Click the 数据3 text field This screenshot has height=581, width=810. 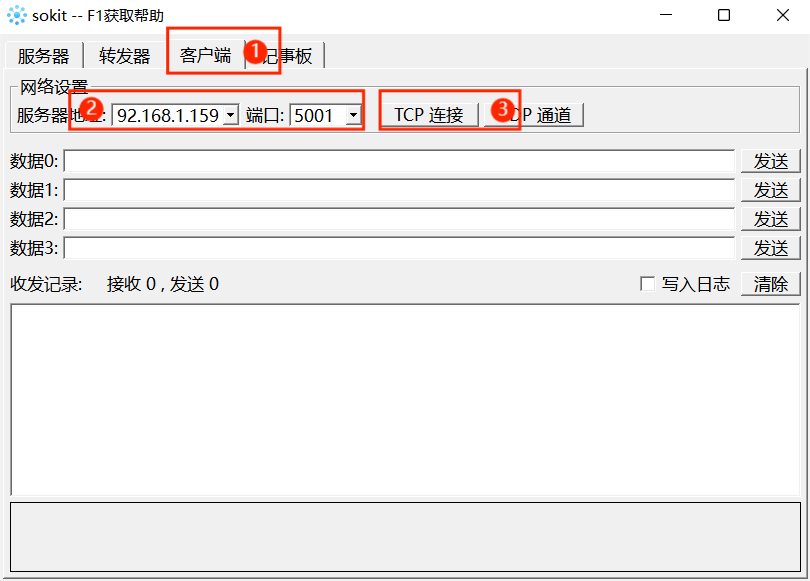(399, 248)
